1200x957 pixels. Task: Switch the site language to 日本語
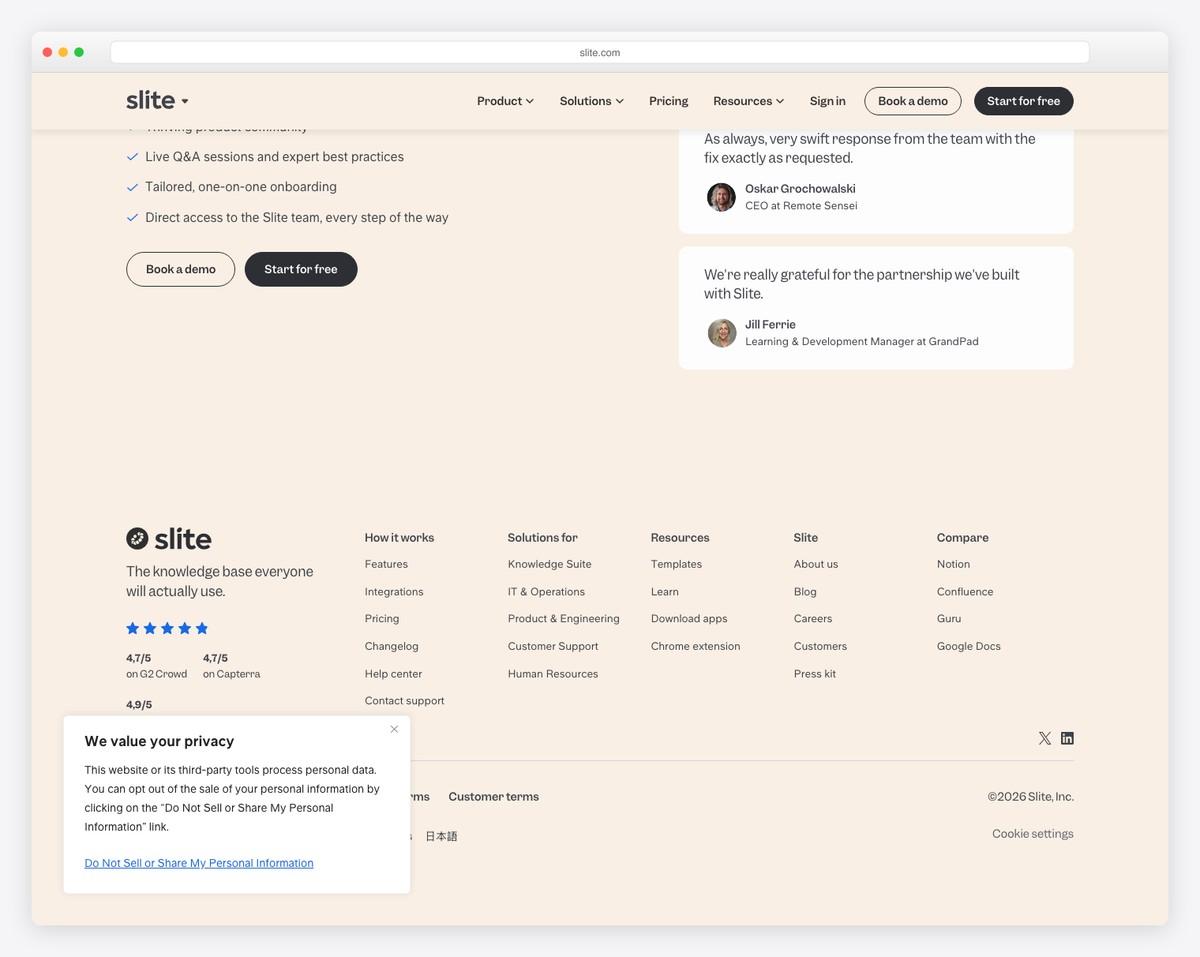(x=441, y=835)
